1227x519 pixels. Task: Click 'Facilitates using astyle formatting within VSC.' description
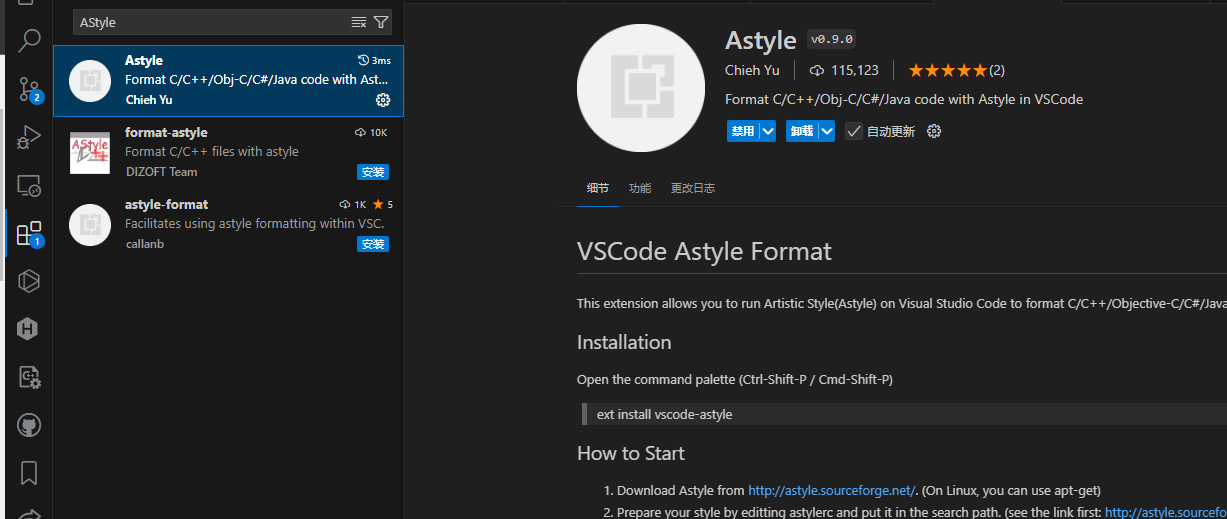point(255,224)
